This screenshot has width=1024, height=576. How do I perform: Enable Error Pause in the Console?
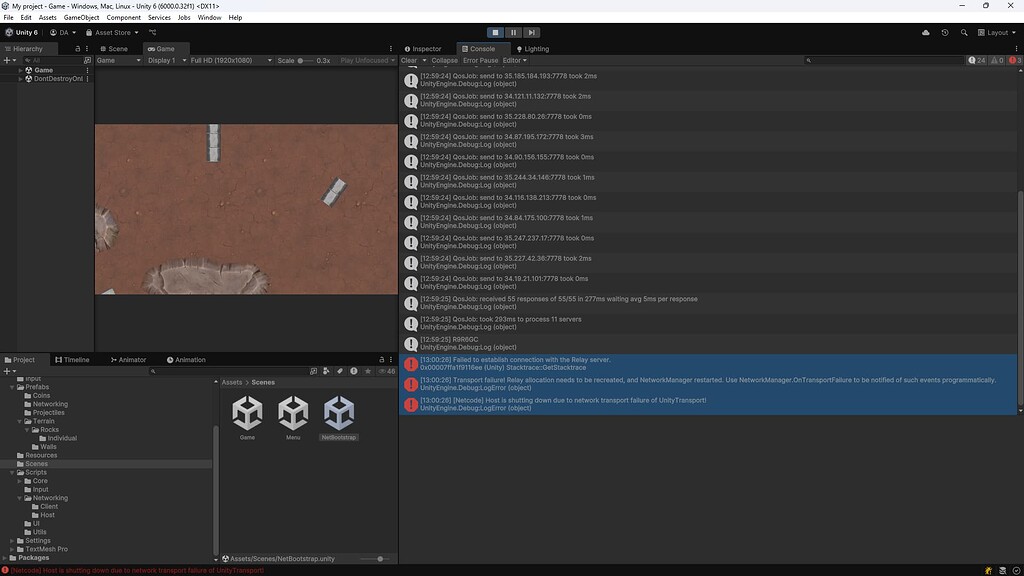click(x=481, y=60)
